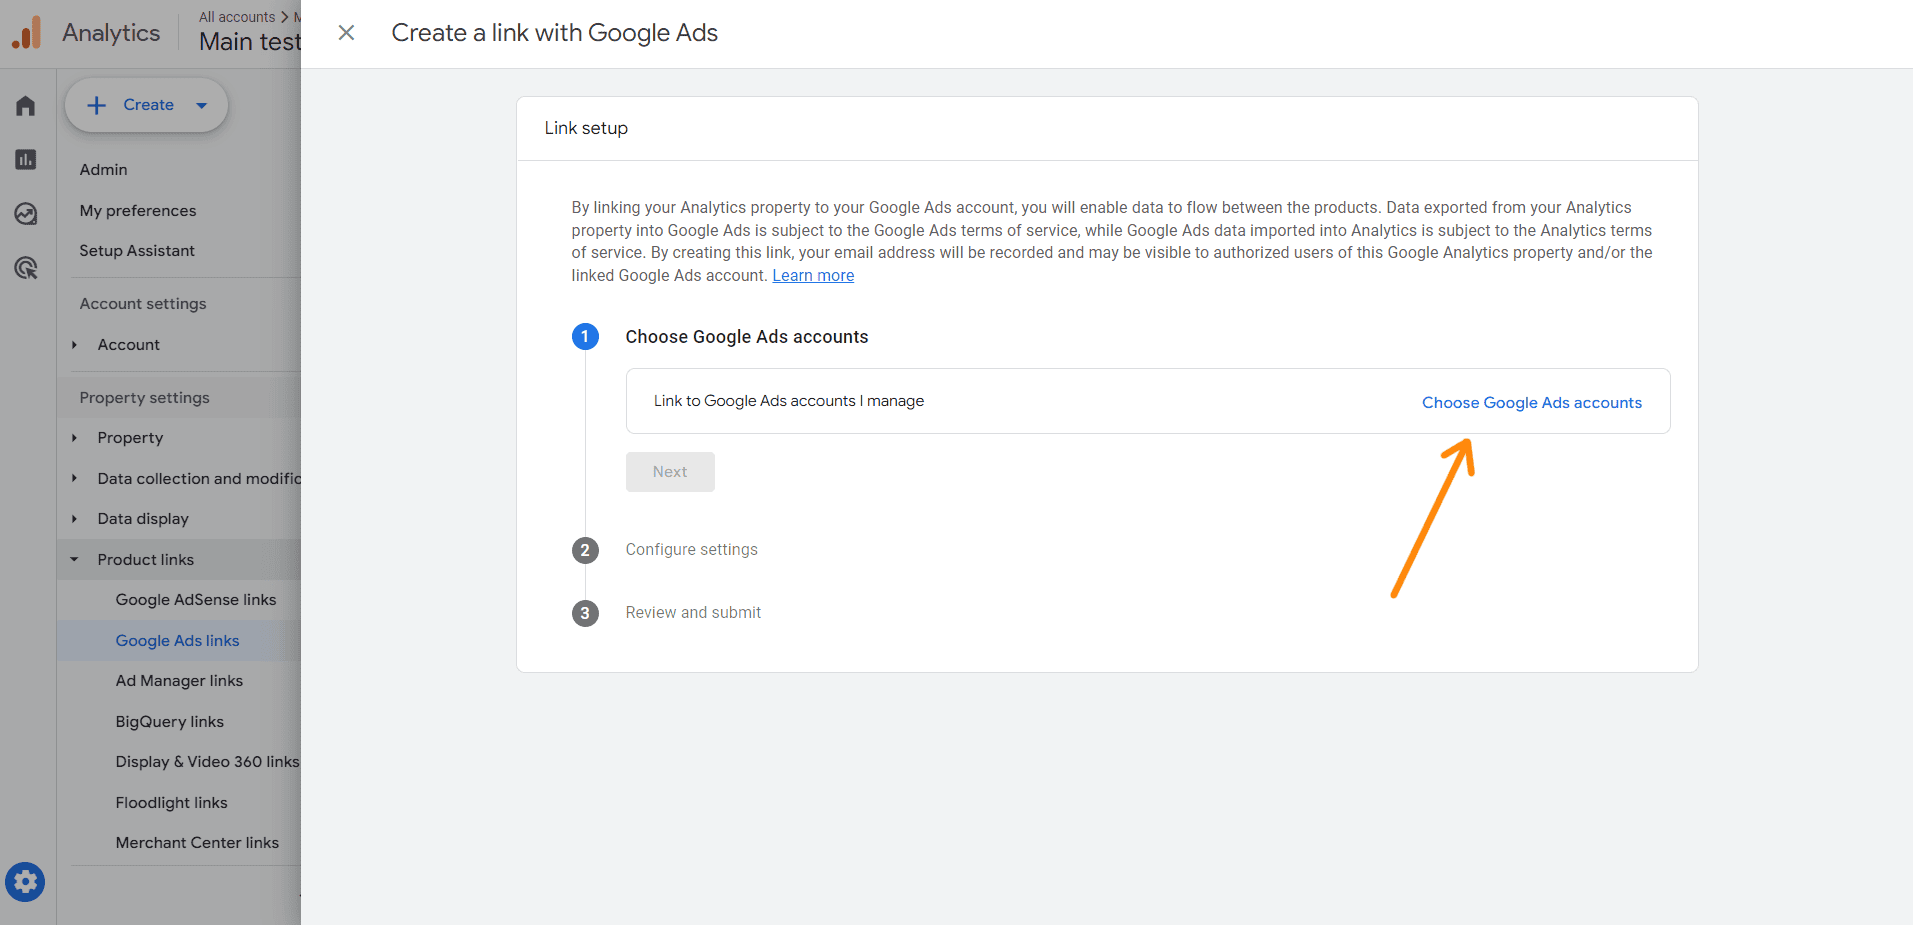Select Google Ads links
Image resolution: width=1913 pixels, height=925 pixels.
(x=178, y=641)
